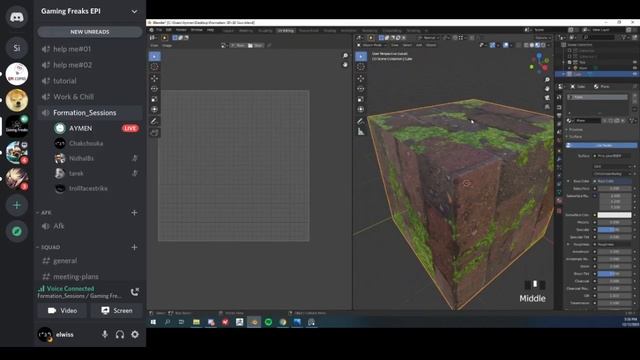Select the 3D viewport Measure tool
The image size is (640, 360).
point(361,132)
